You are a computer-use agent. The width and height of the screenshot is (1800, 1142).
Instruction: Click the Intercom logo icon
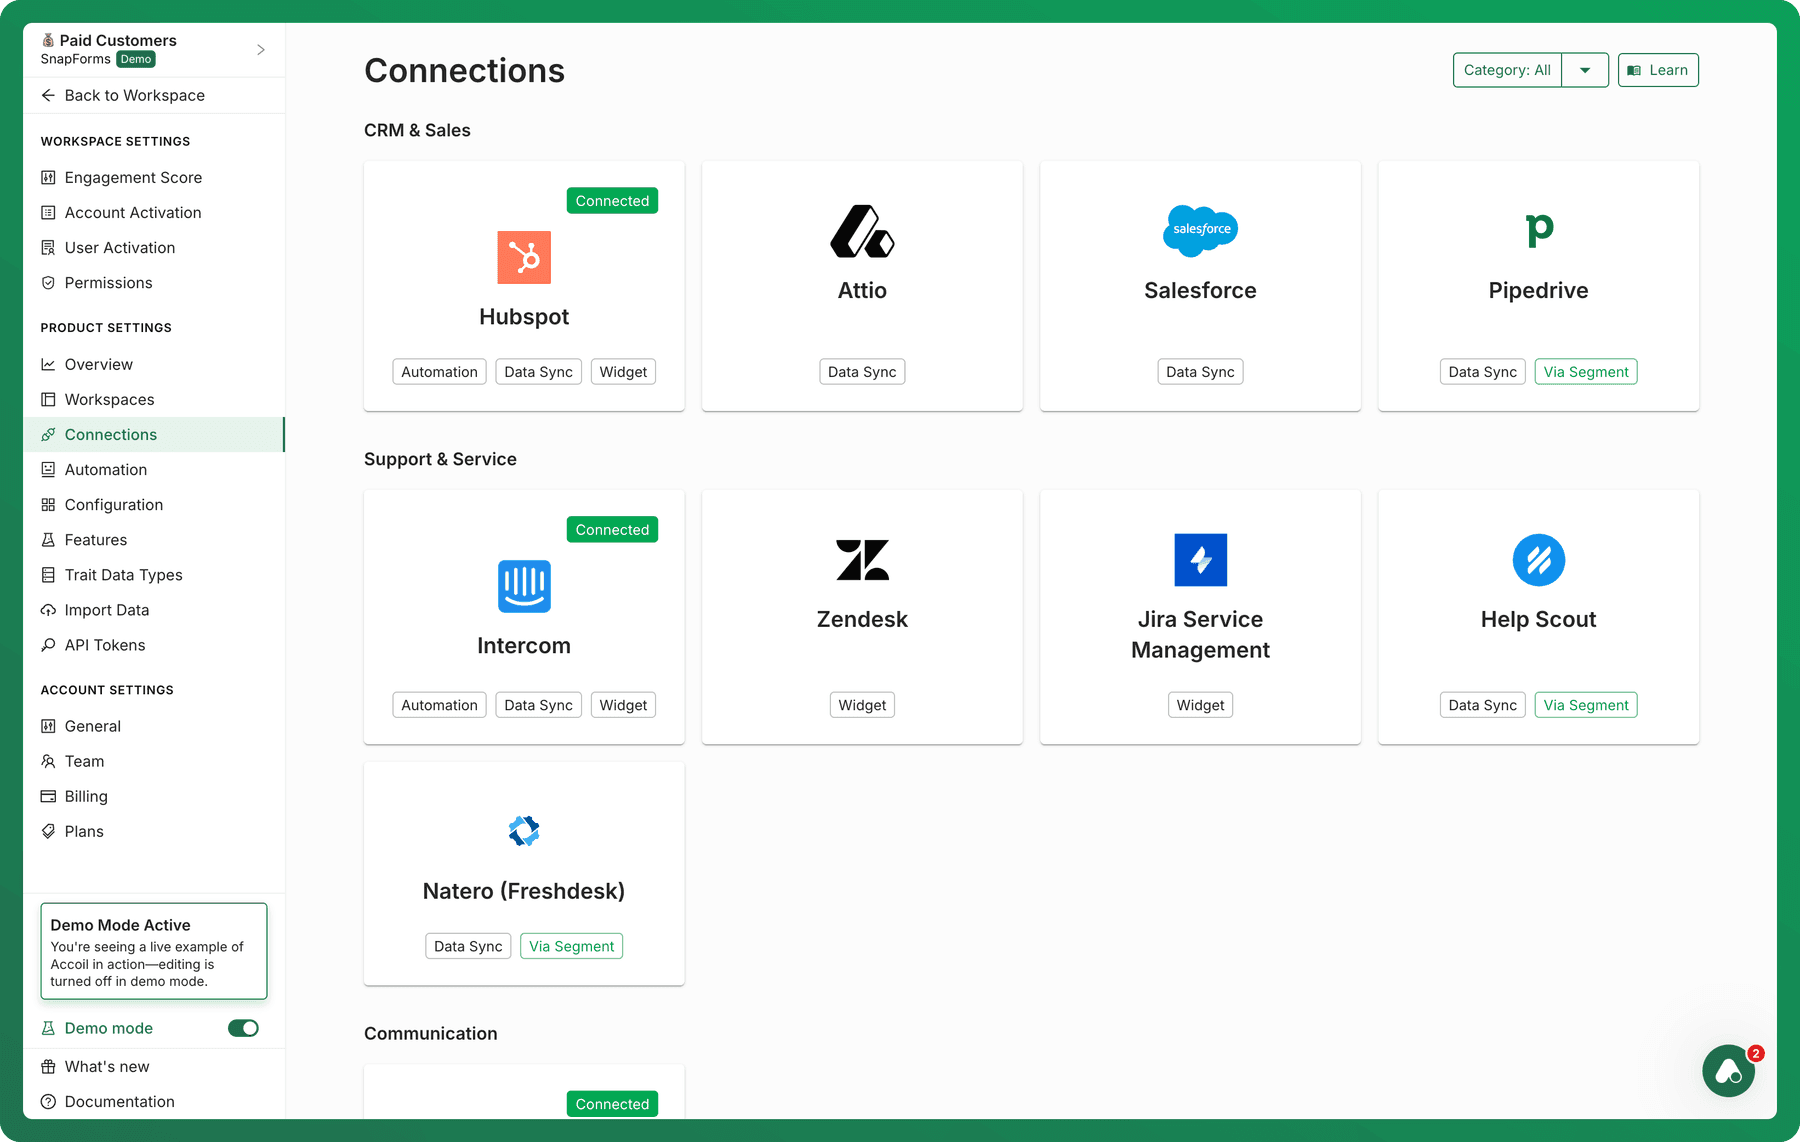coord(524,586)
